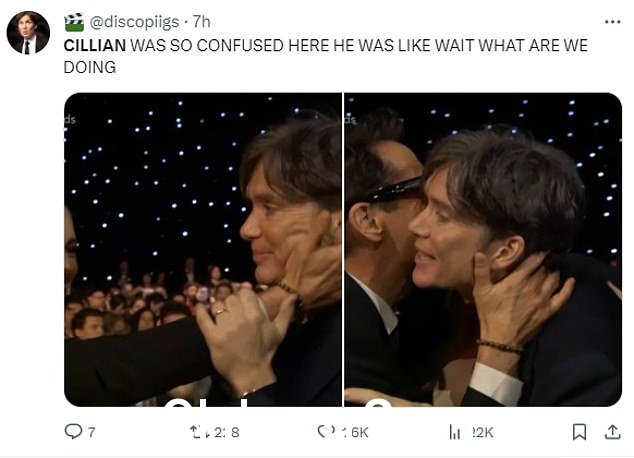Viewport: 634px width, 458px height.
Task: Open the @discopiigs profile avatar
Action: (28, 32)
